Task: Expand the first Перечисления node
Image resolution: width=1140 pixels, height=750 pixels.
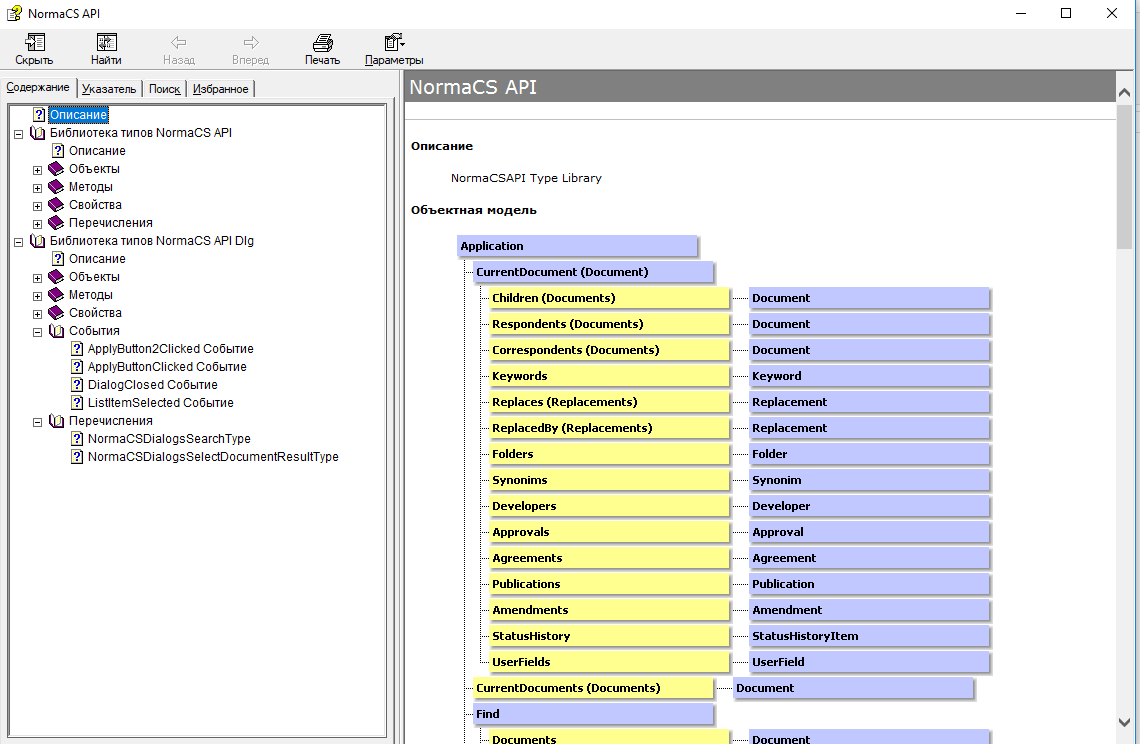Action: point(38,225)
